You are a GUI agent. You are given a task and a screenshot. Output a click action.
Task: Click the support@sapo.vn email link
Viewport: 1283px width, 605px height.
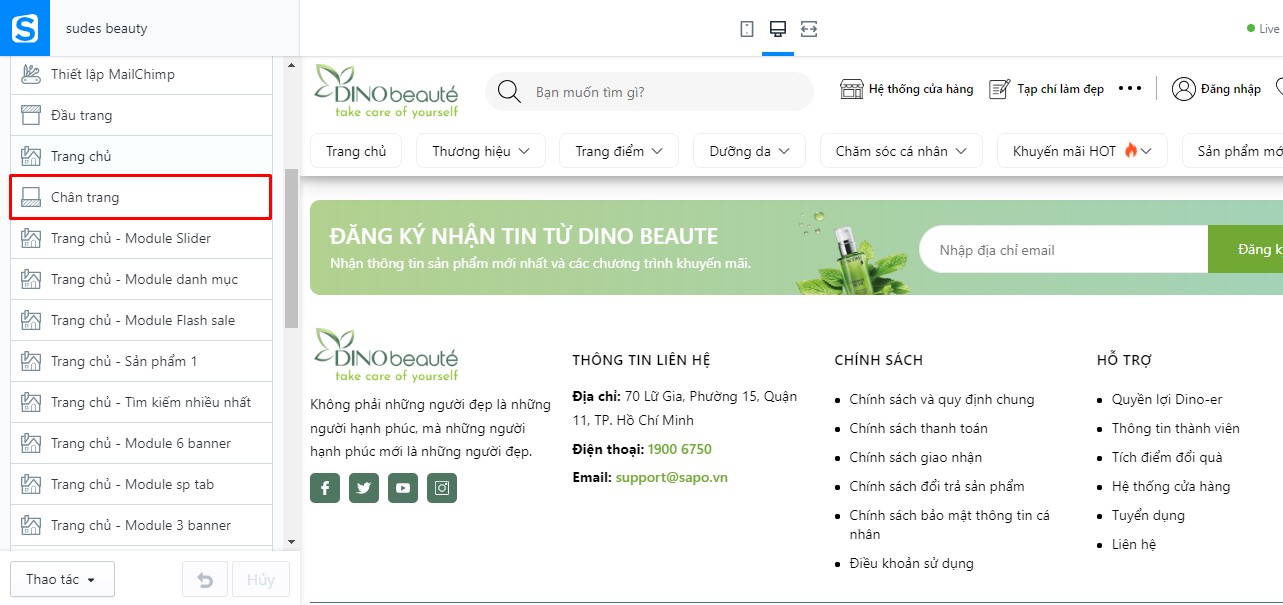pos(672,477)
